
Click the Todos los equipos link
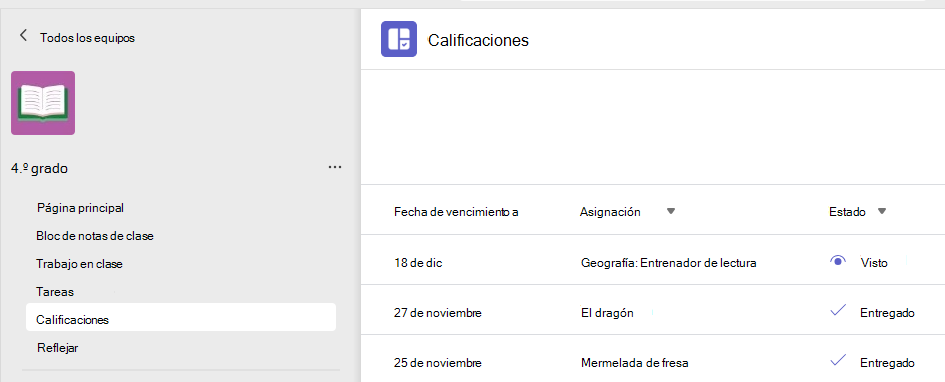(x=87, y=38)
